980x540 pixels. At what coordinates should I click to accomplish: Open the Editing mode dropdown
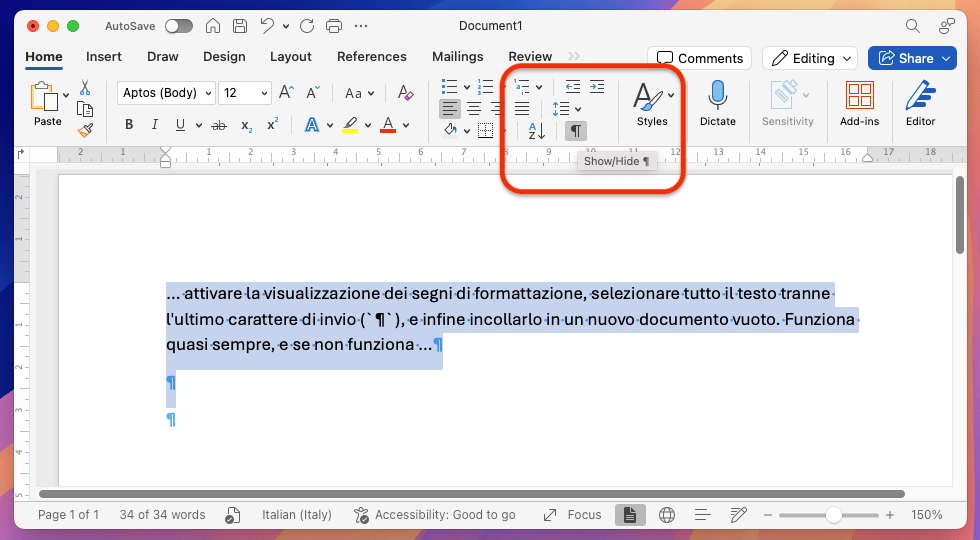[x=810, y=58]
